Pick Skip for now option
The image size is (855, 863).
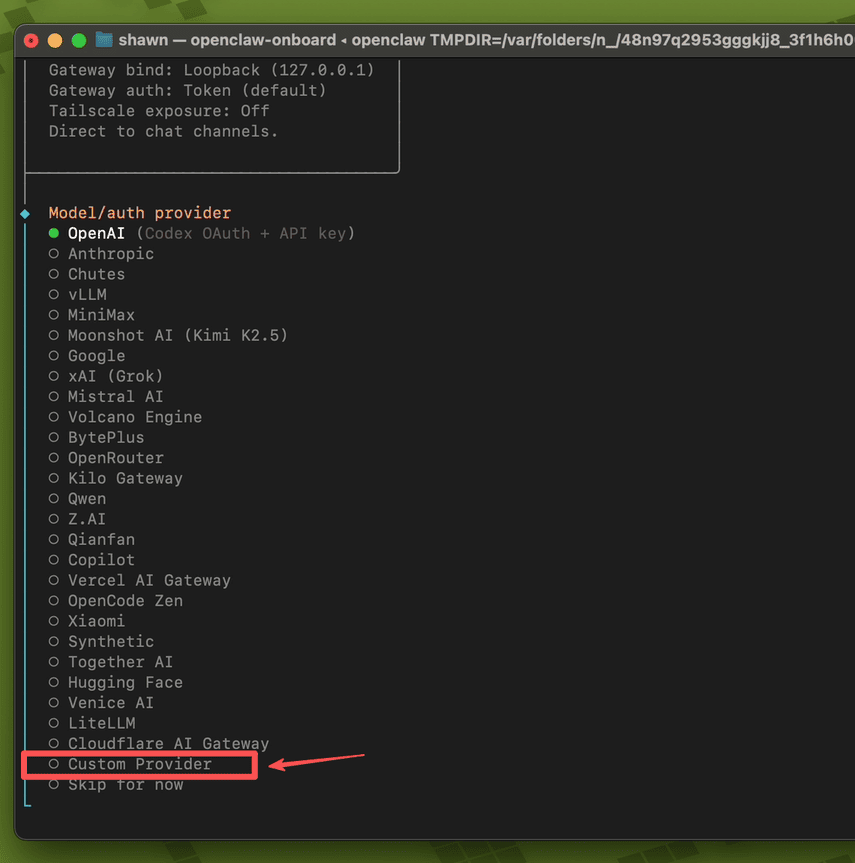click(125, 785)
